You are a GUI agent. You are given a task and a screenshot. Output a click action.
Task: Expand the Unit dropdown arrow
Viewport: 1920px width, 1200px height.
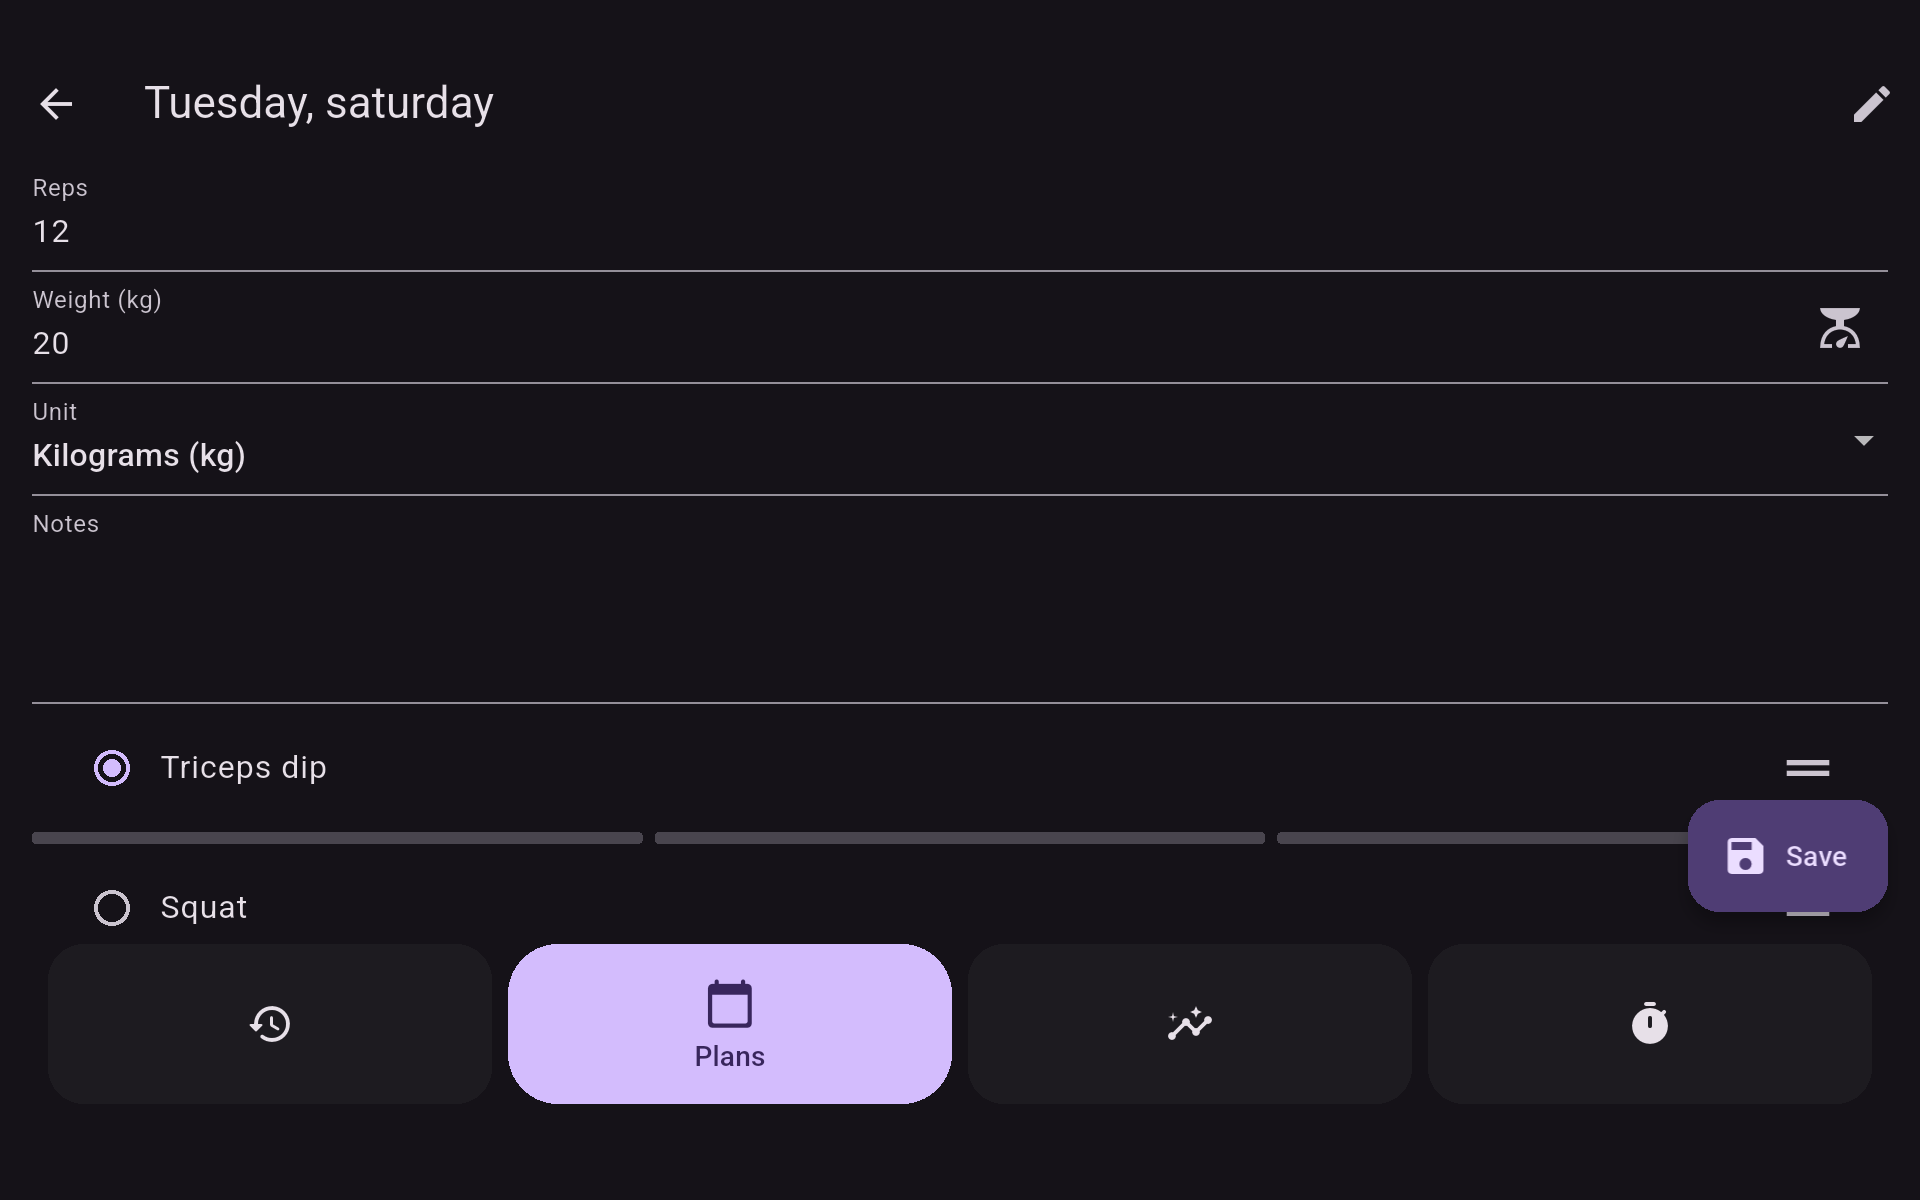tap(1863, 441)
